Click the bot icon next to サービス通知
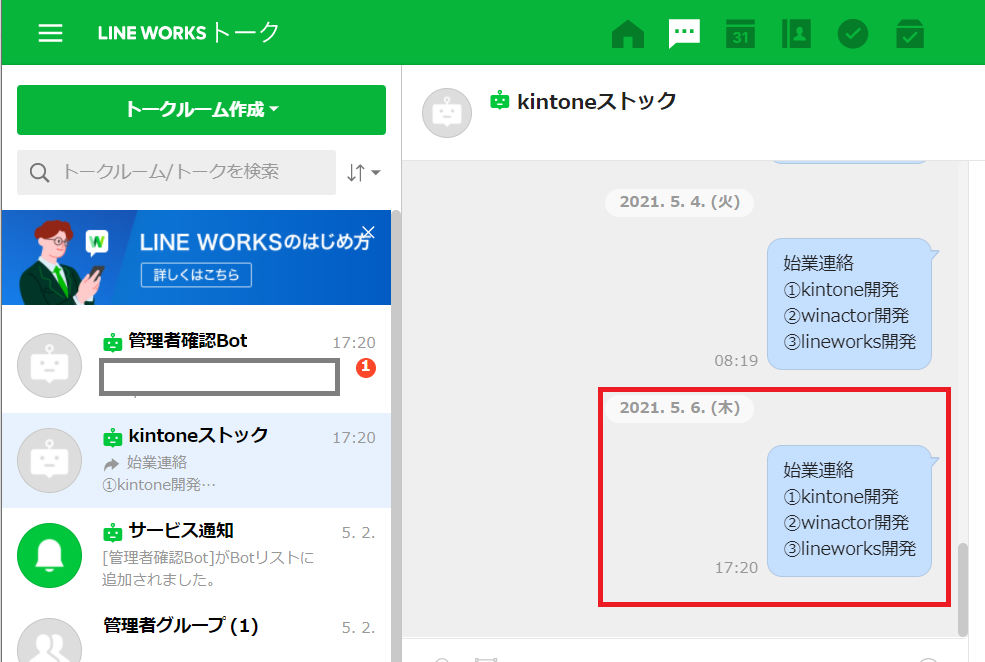This screenshot has width=985, height=662. pyautogui.click(x=112, y=533)
